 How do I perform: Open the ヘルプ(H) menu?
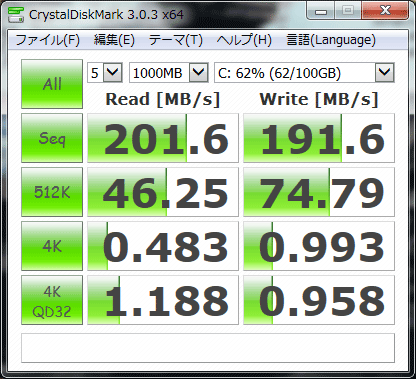click(244, 40)
